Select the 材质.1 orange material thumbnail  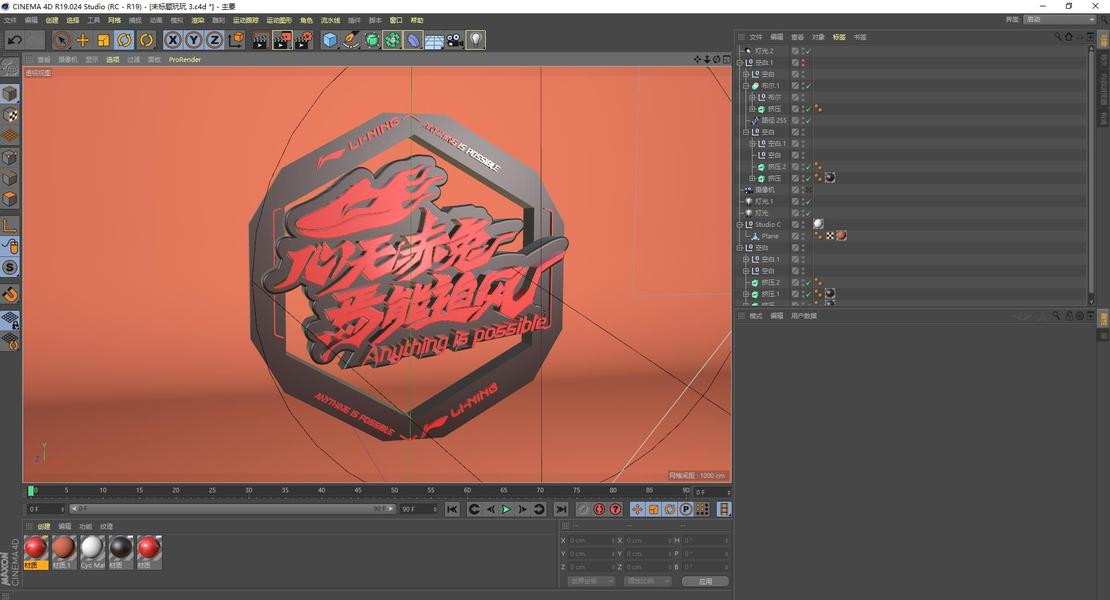(x=63, y=553)
